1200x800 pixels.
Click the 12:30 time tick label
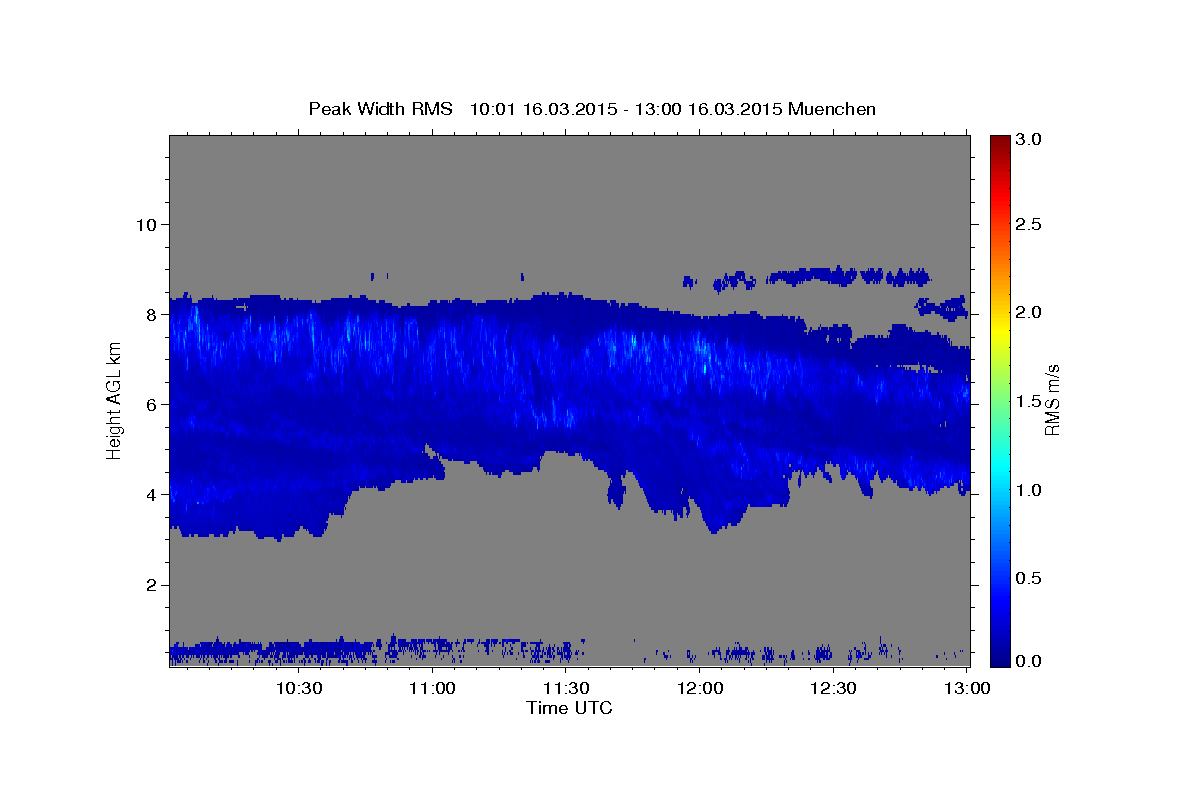click(833, 688)
